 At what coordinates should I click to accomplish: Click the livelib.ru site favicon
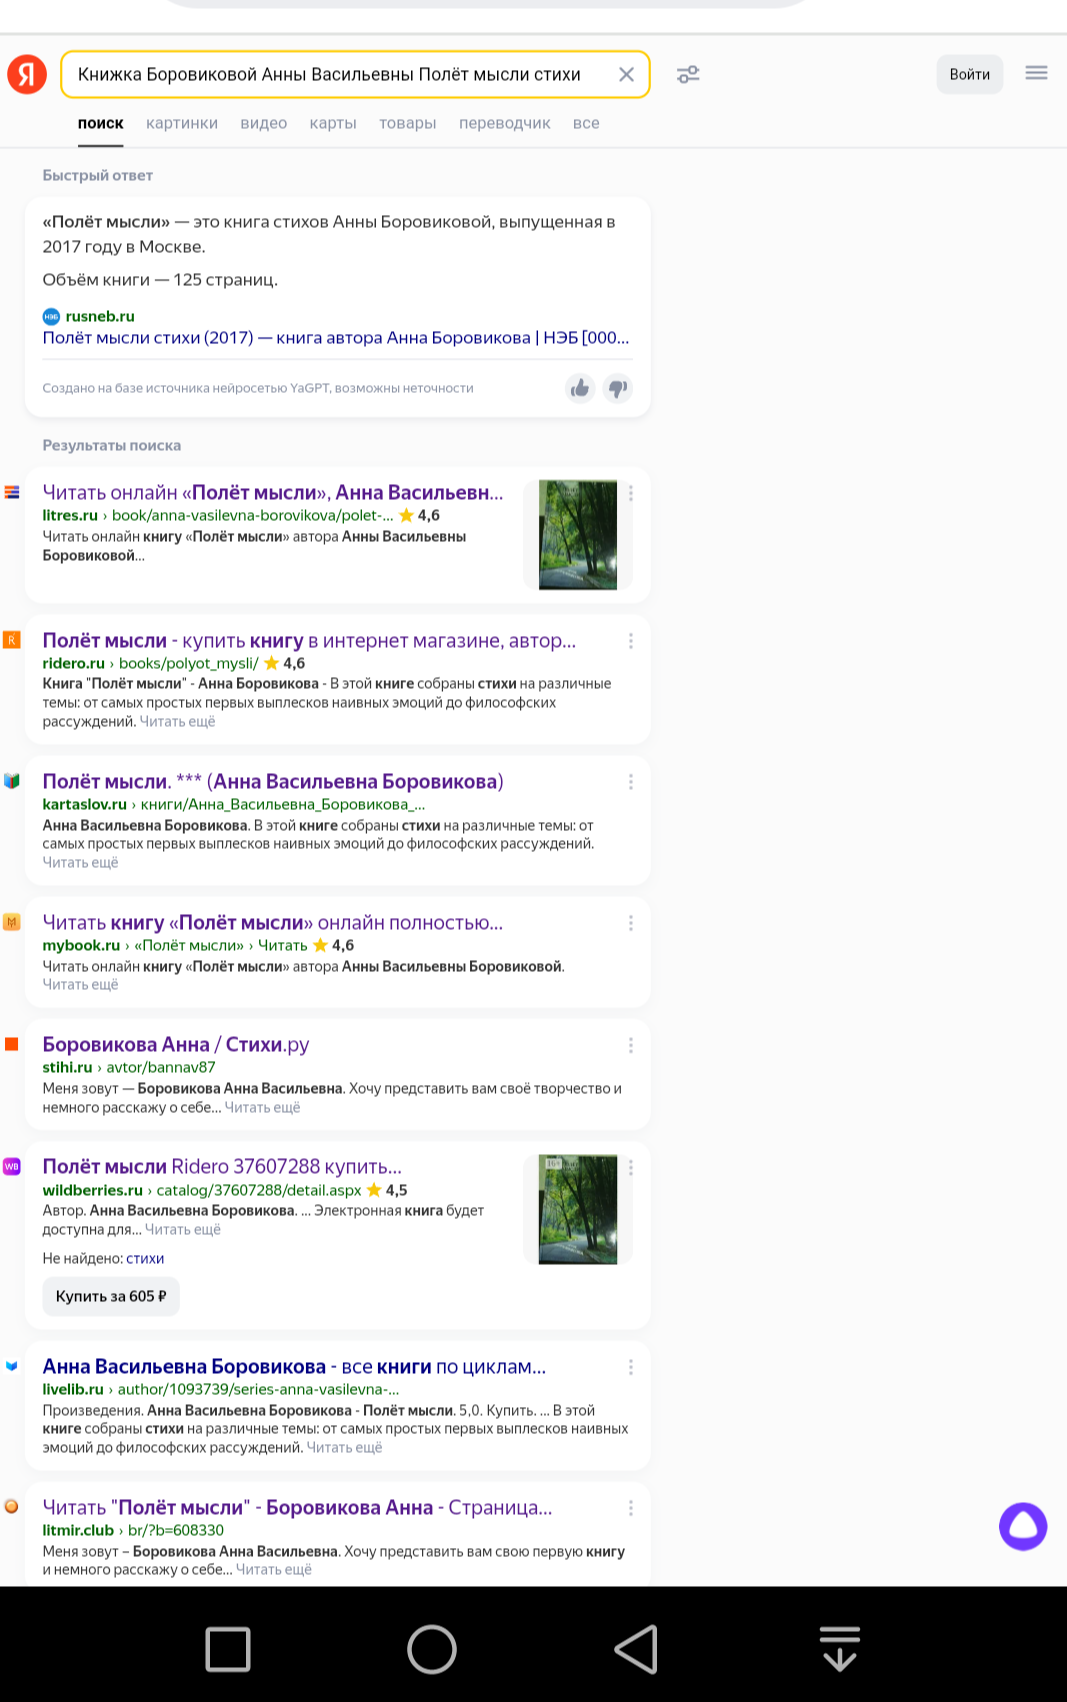point(12,1366)
